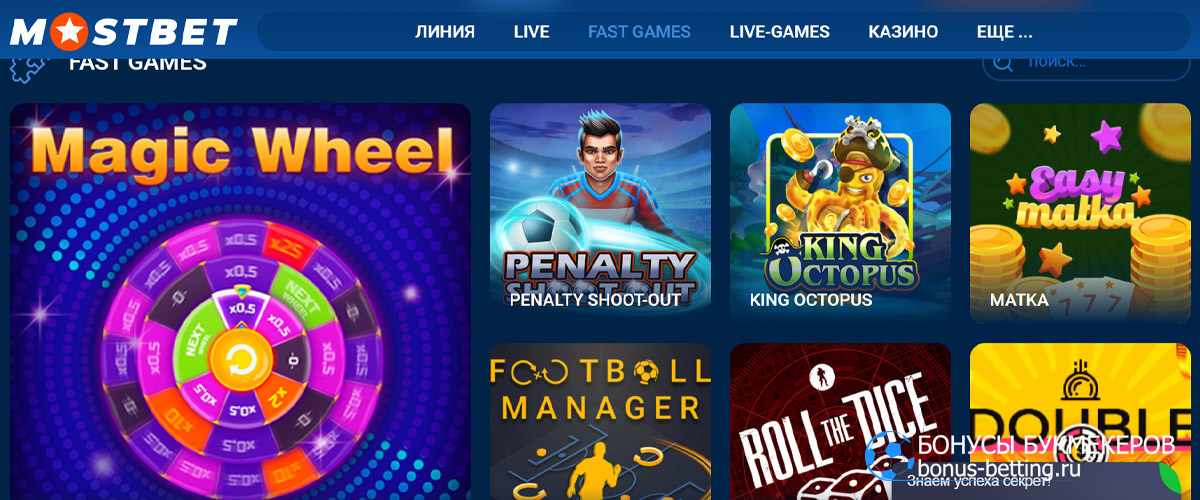This screenshot has height=500, width=1200.
Task: Launch the King Octopus game
Action: pos(840,213)
